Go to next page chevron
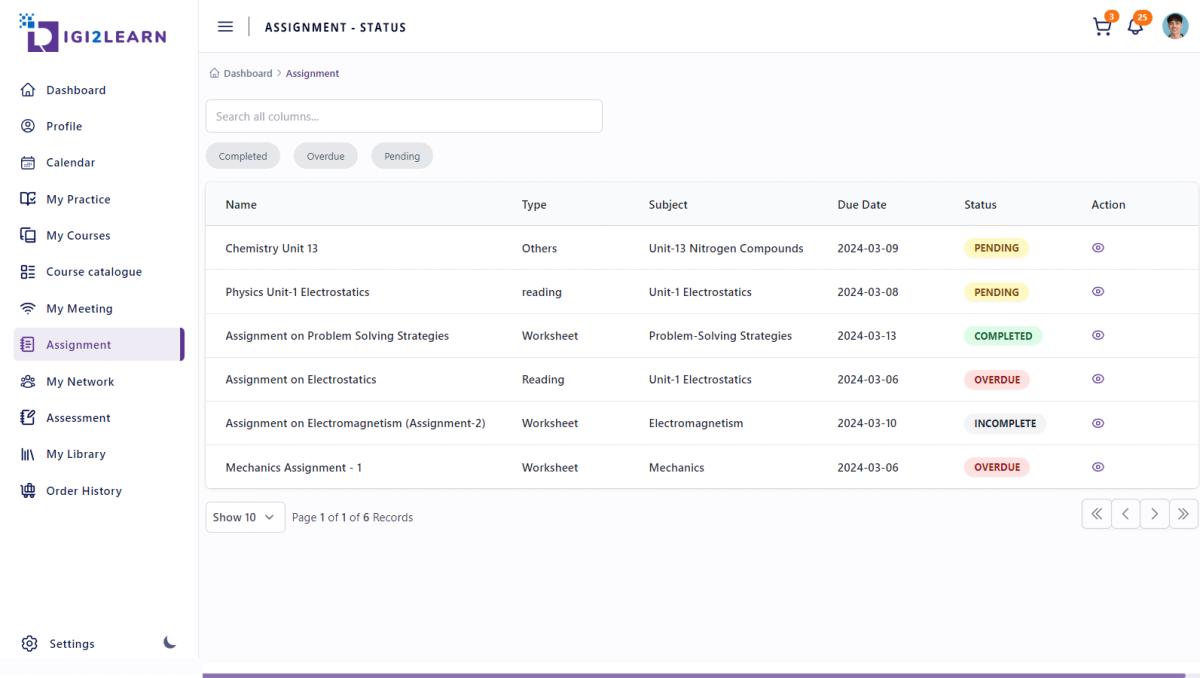The height and width of the screenshot is (678, 1200). point(1154,514)
